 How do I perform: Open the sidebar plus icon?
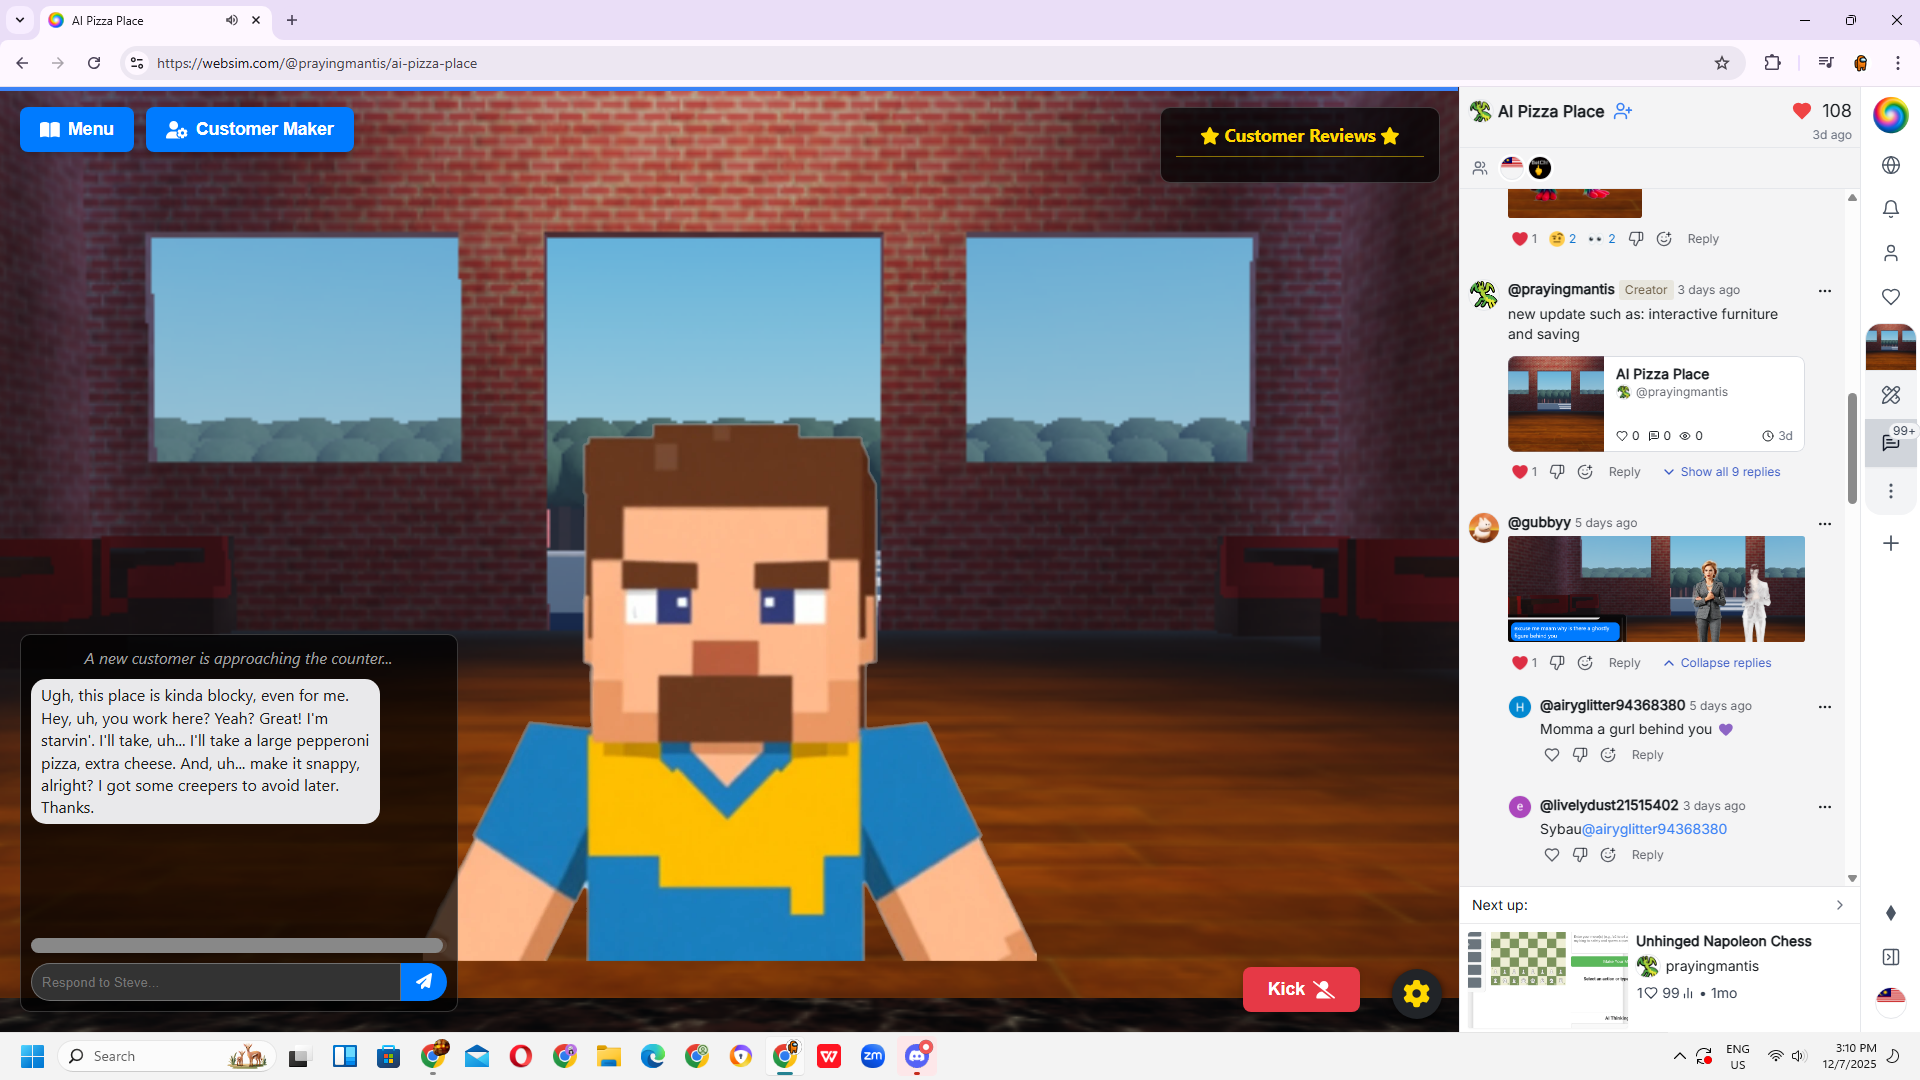[1890, 543]
